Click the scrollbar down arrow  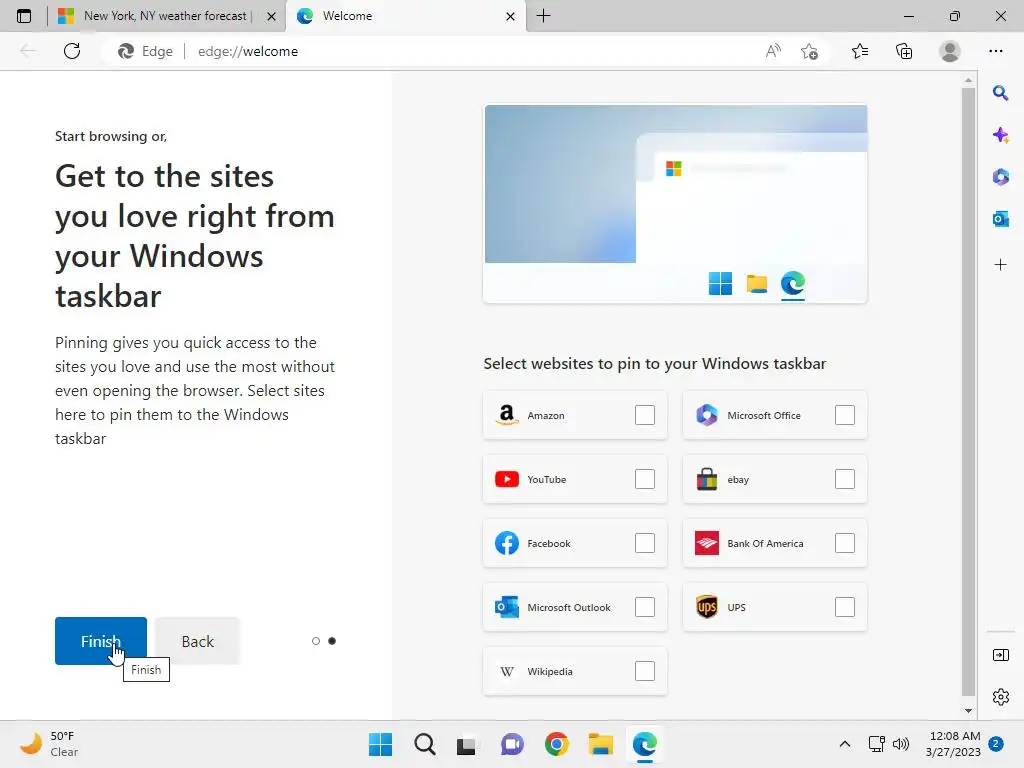click(x=968, y=711)
